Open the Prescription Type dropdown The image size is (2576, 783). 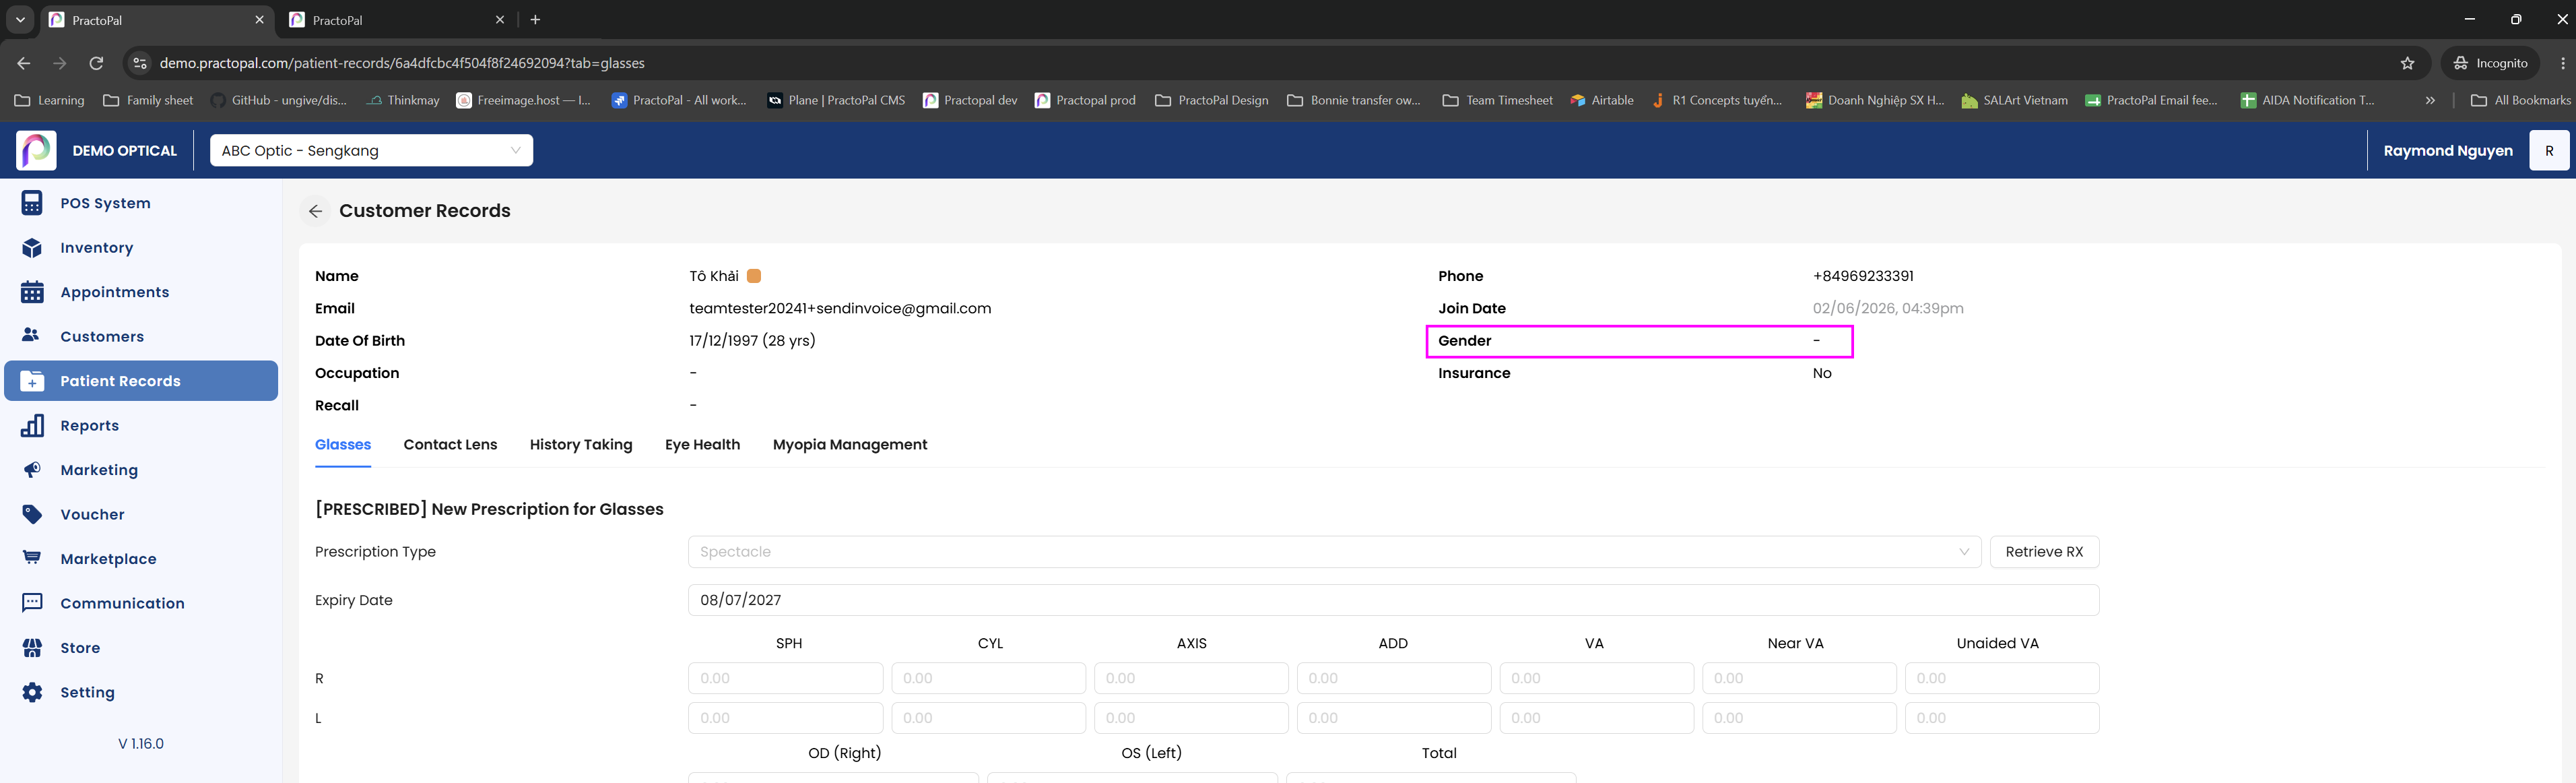1334,552
